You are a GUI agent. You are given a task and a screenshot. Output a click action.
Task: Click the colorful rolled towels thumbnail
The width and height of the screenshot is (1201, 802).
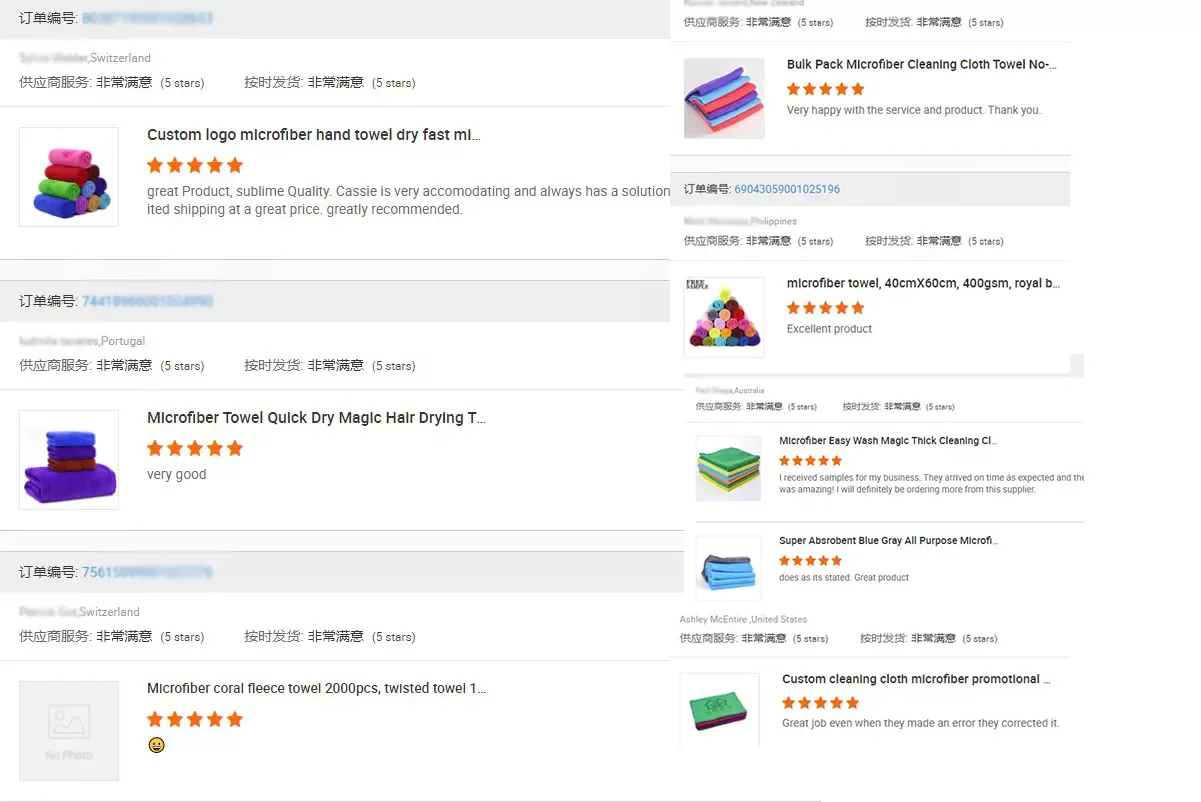click(x=69, y=177)
